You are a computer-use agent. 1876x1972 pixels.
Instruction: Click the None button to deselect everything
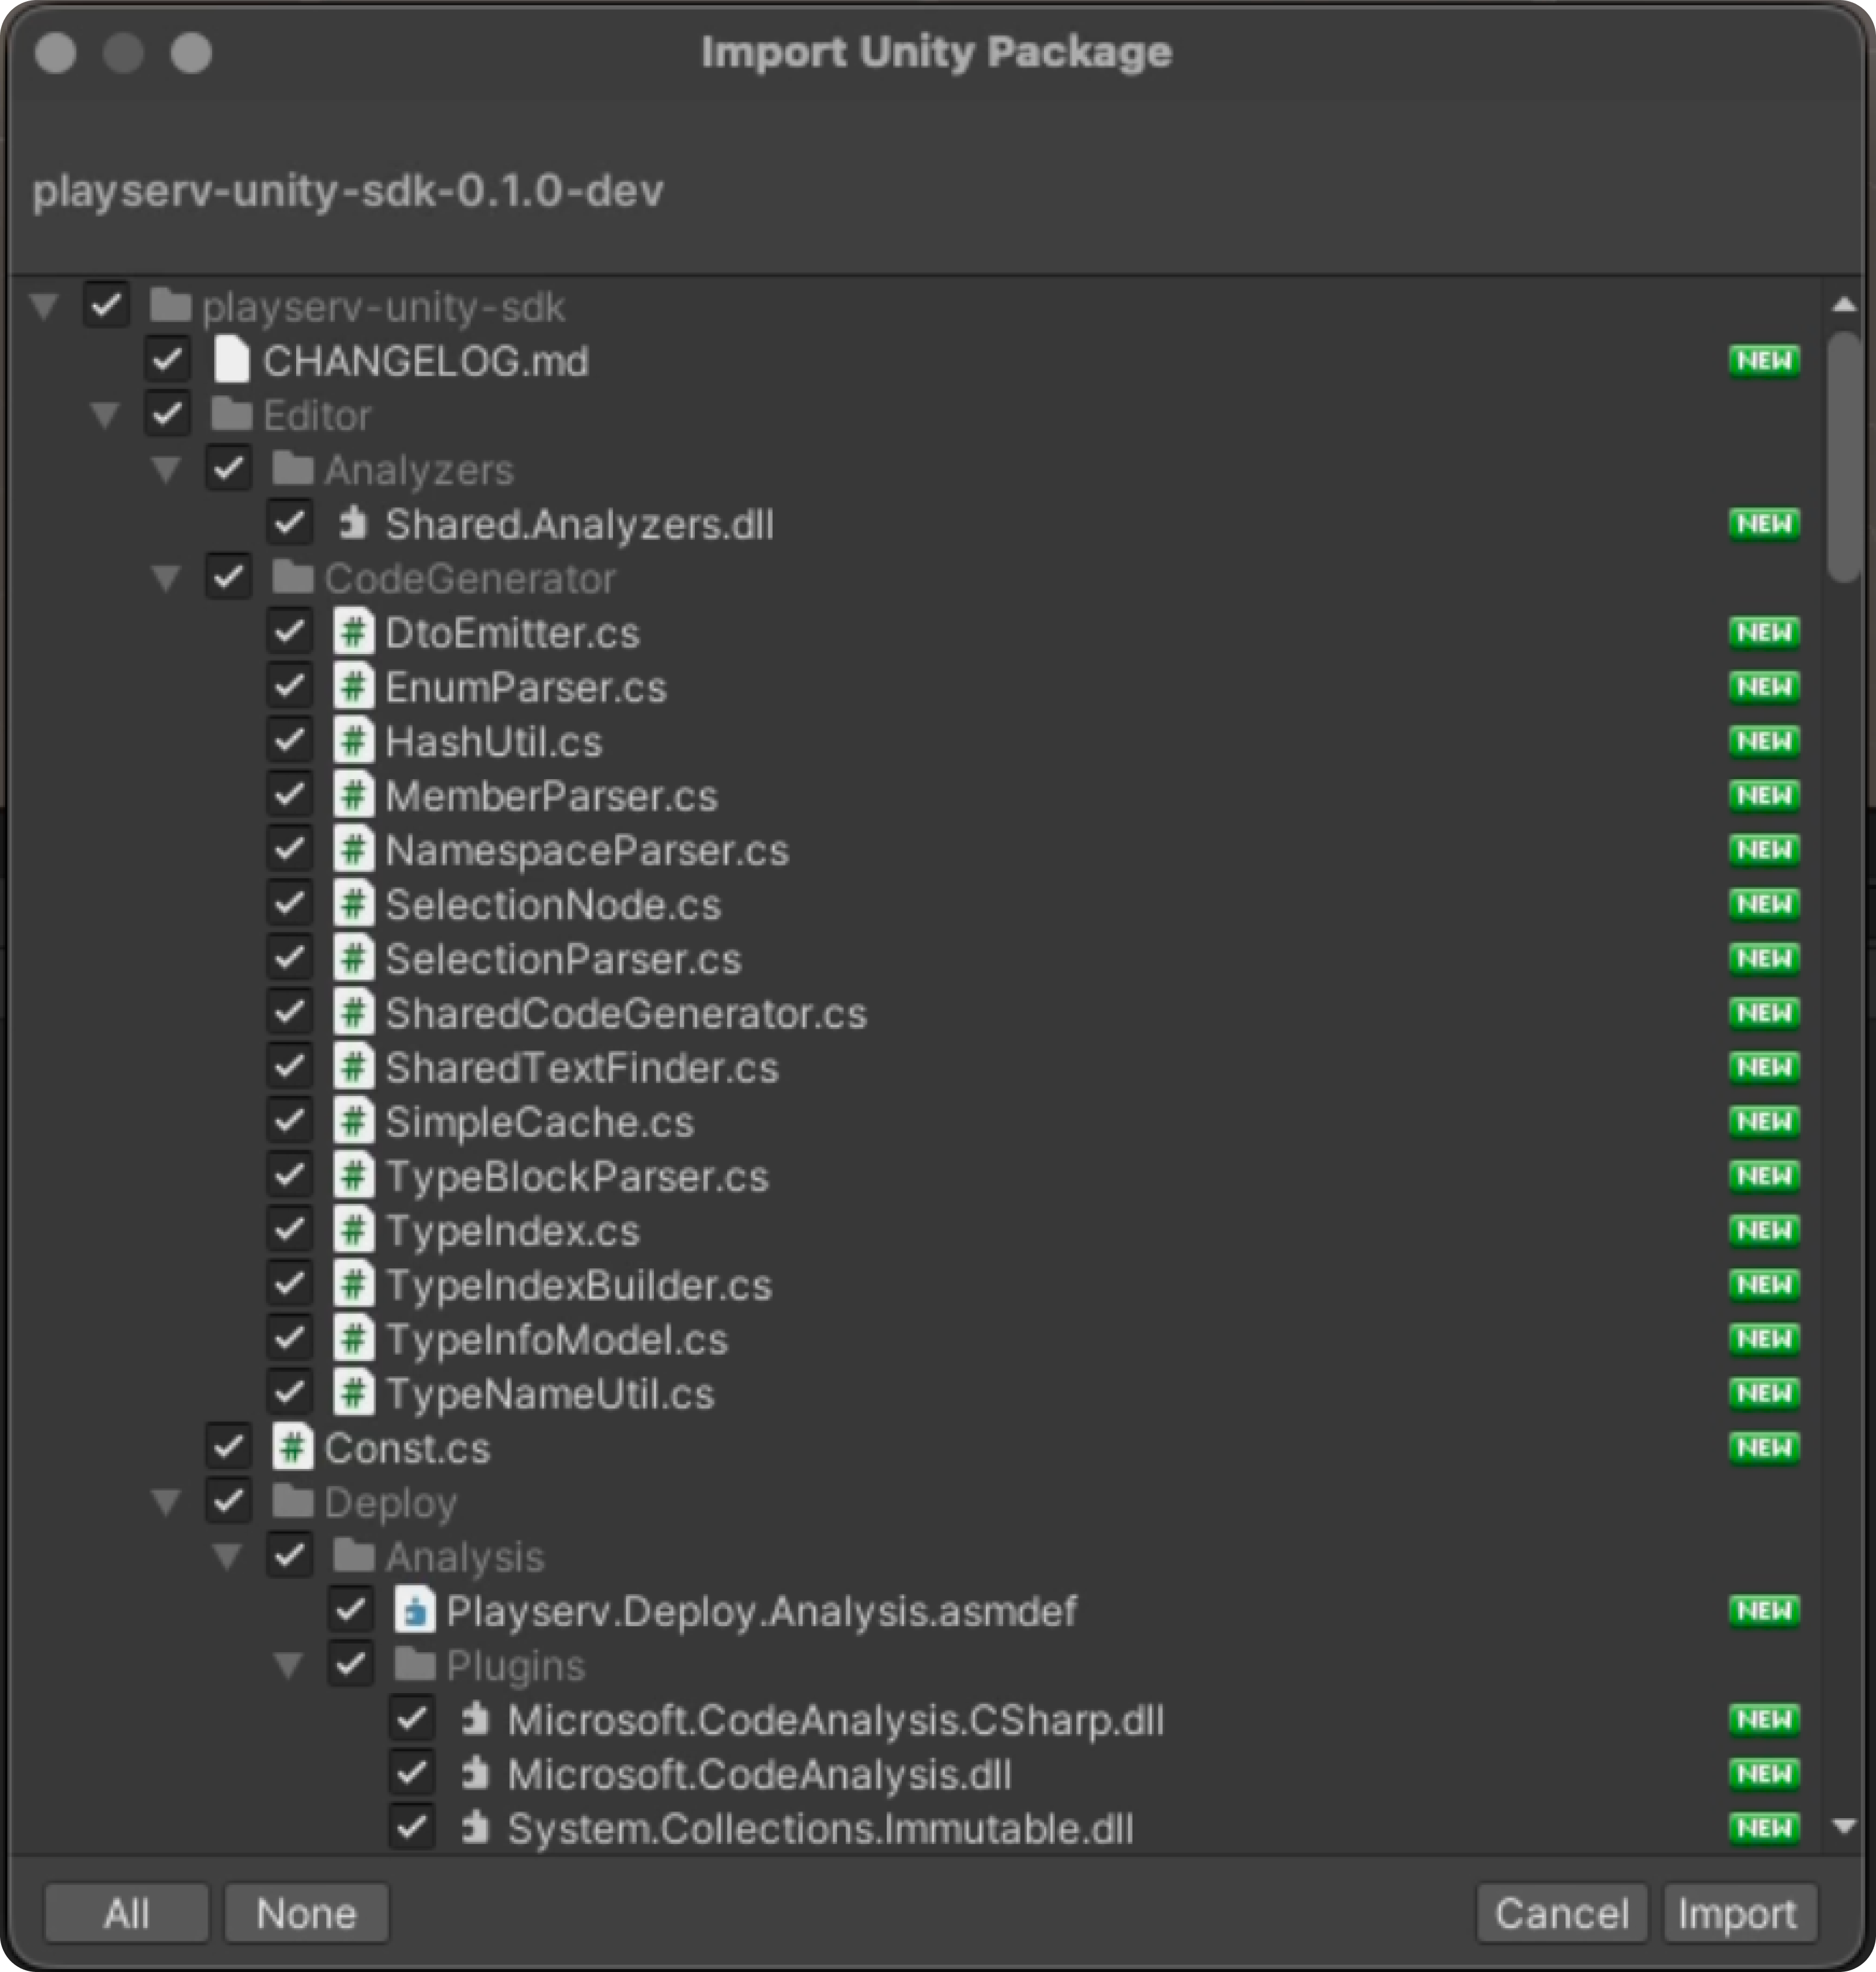(x=306, y=1912)
